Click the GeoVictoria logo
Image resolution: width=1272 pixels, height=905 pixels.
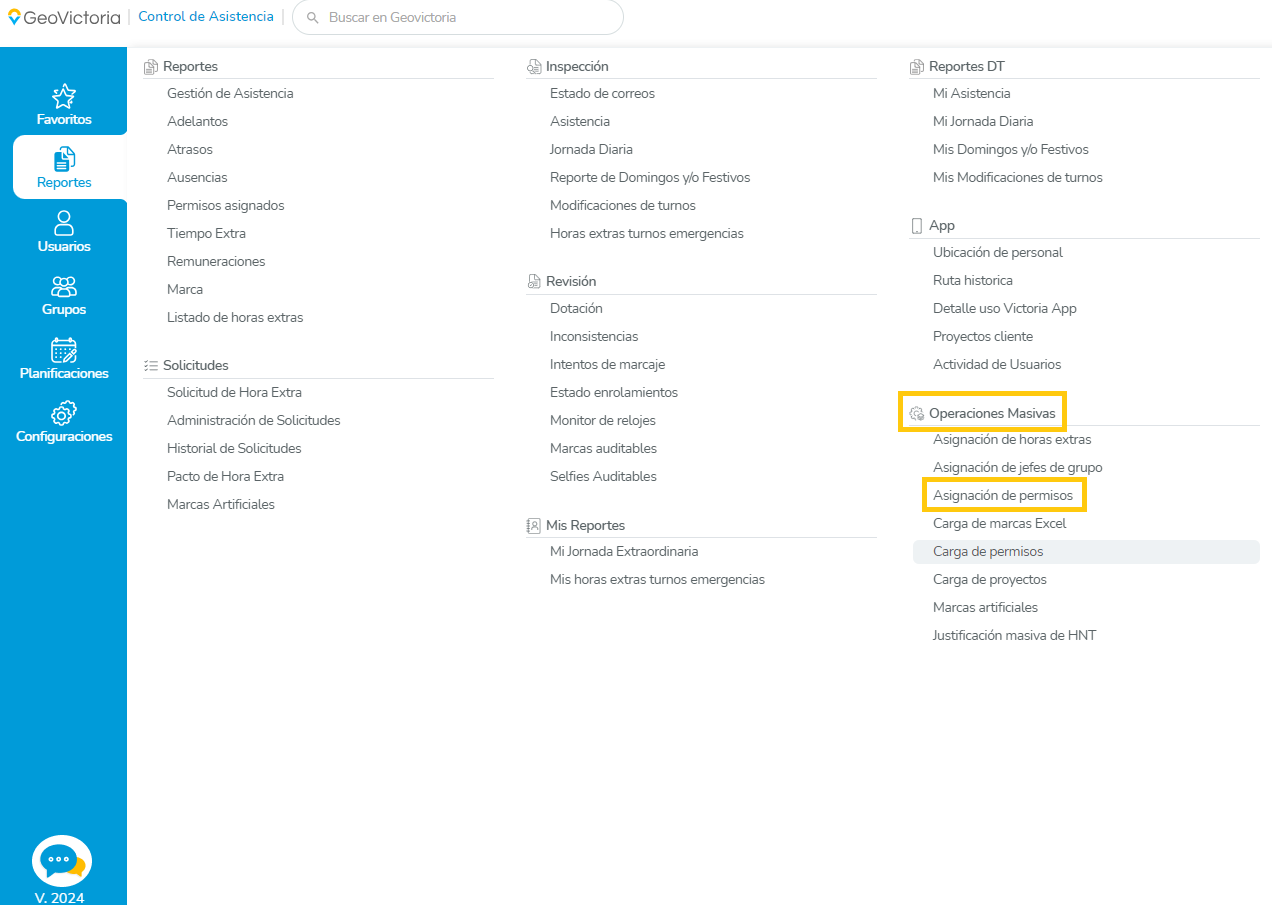64,17
